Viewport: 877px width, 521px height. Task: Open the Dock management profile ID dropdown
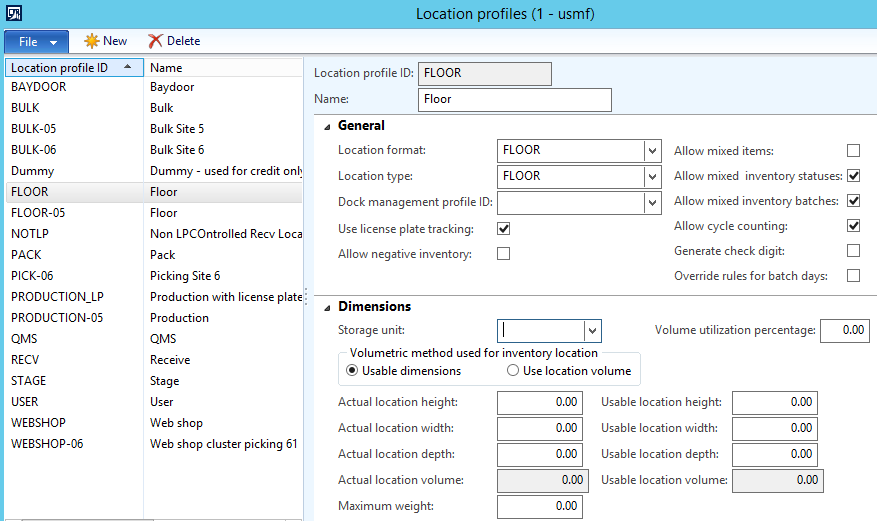pos(652,203)
